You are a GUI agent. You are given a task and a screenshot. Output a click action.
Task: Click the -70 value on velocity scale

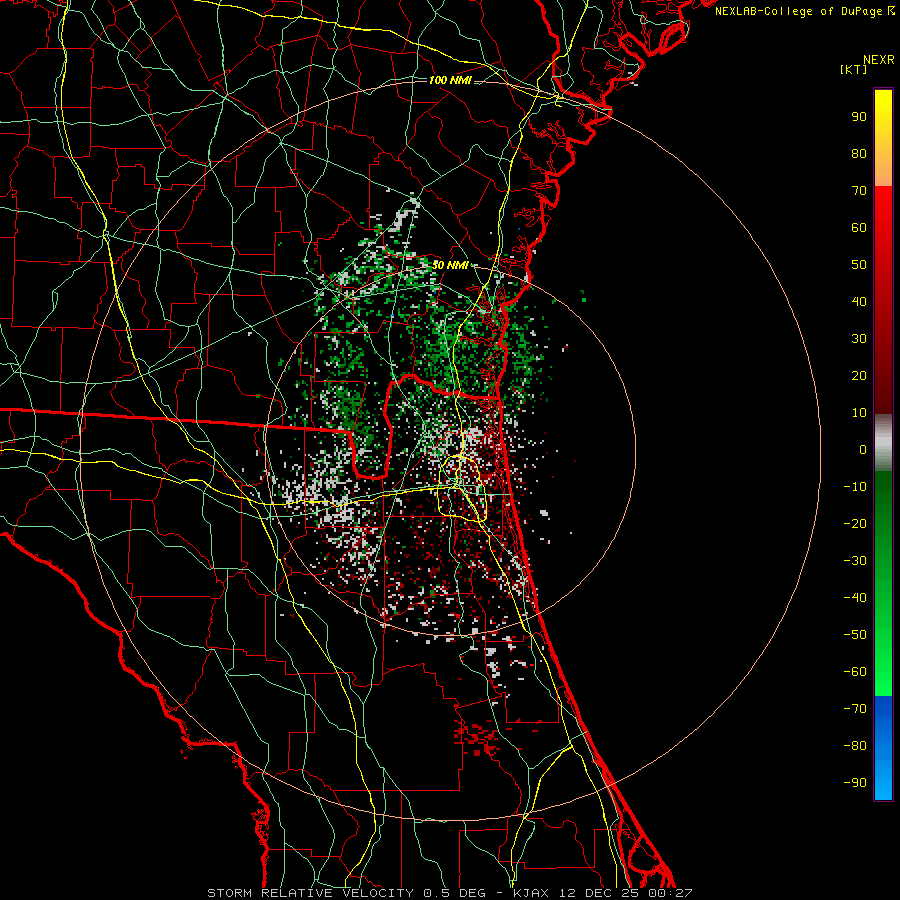pos(855,709)
